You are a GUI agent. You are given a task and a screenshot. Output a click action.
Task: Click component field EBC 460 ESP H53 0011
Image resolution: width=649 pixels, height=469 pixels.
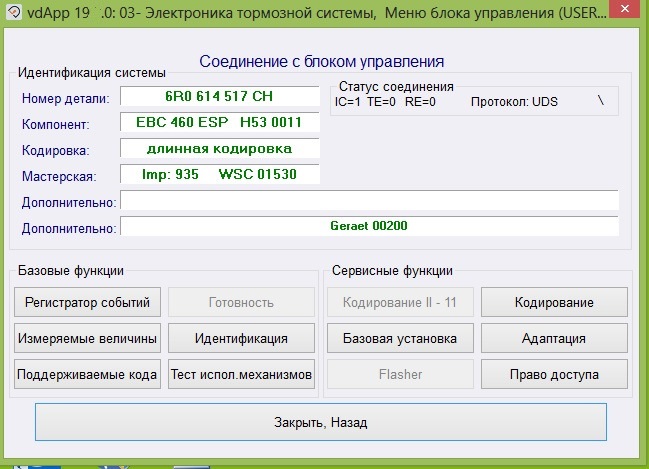[220, 122]
